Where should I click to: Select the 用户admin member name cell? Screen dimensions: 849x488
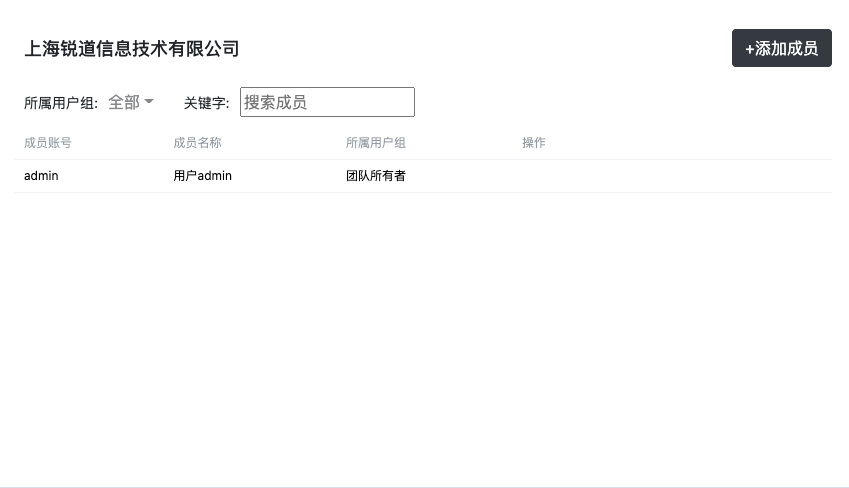pyautogui.click(x=202, y=176)
